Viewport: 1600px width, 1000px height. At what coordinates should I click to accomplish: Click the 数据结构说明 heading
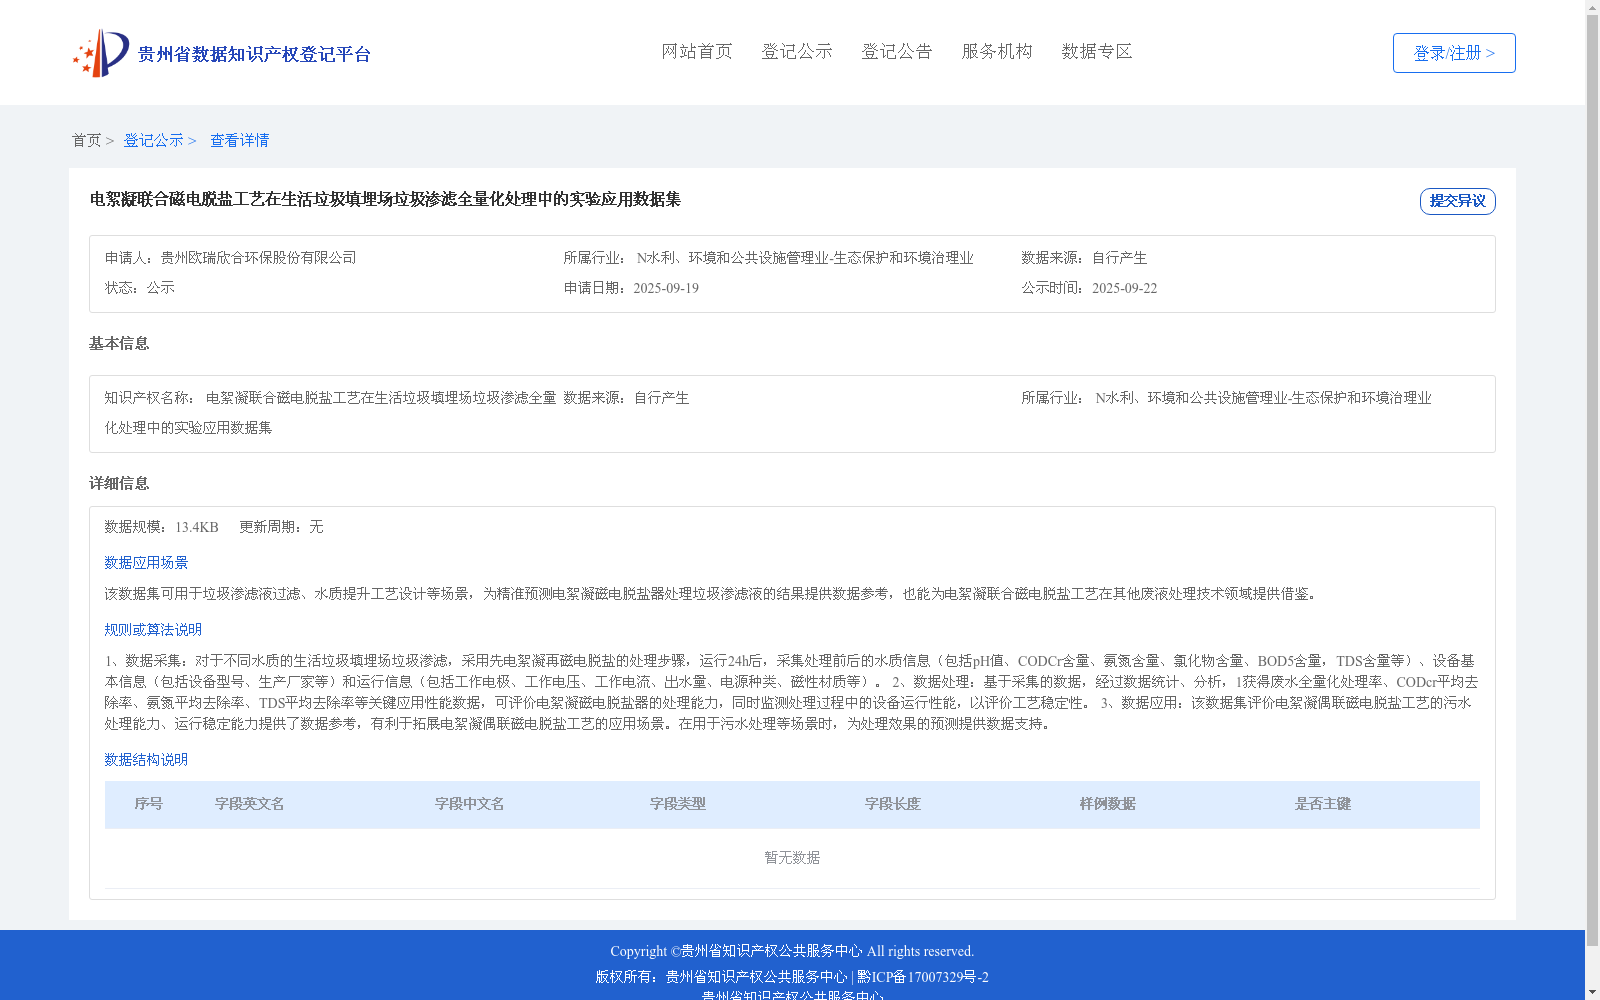pyautogui.click(x=146, y=760)
